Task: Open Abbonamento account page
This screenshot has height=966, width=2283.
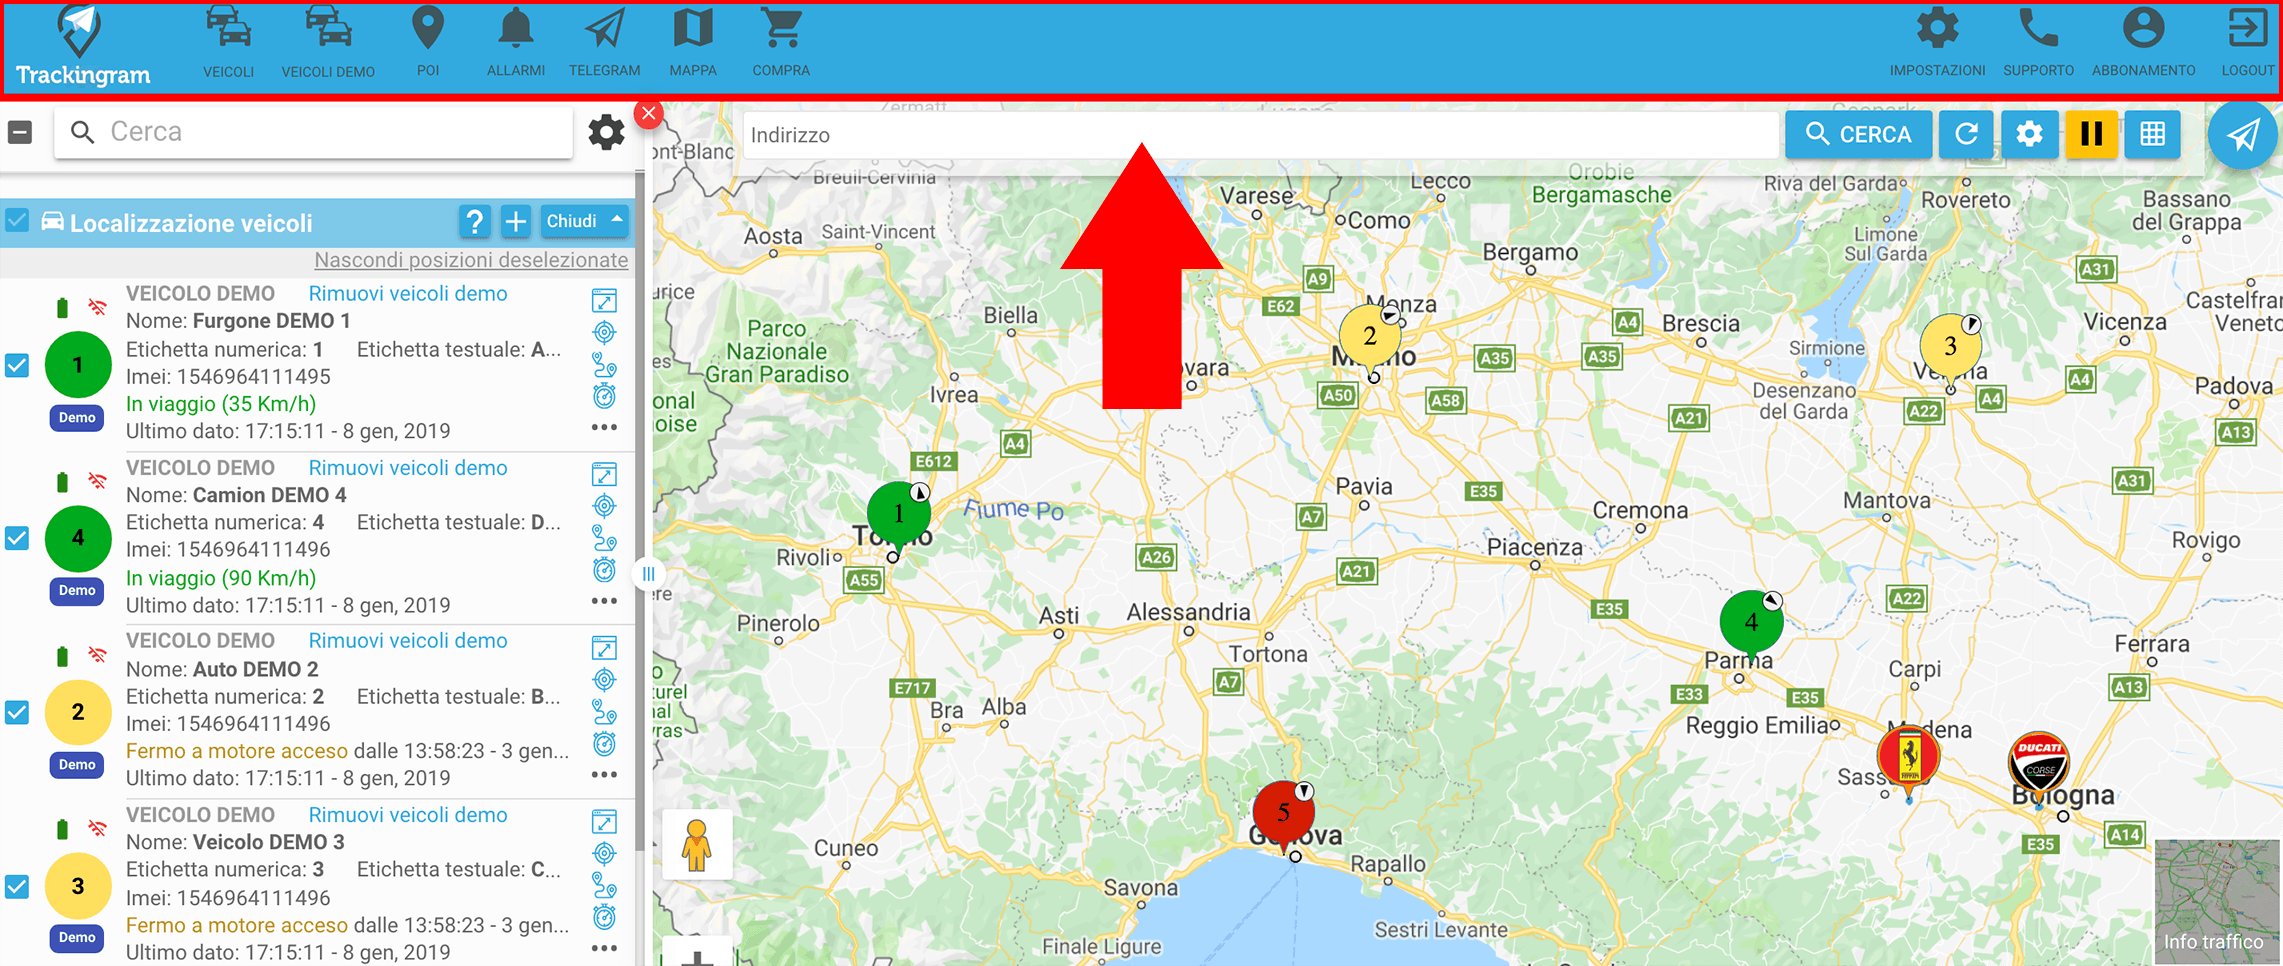Action: click(x=2144, y=42)
